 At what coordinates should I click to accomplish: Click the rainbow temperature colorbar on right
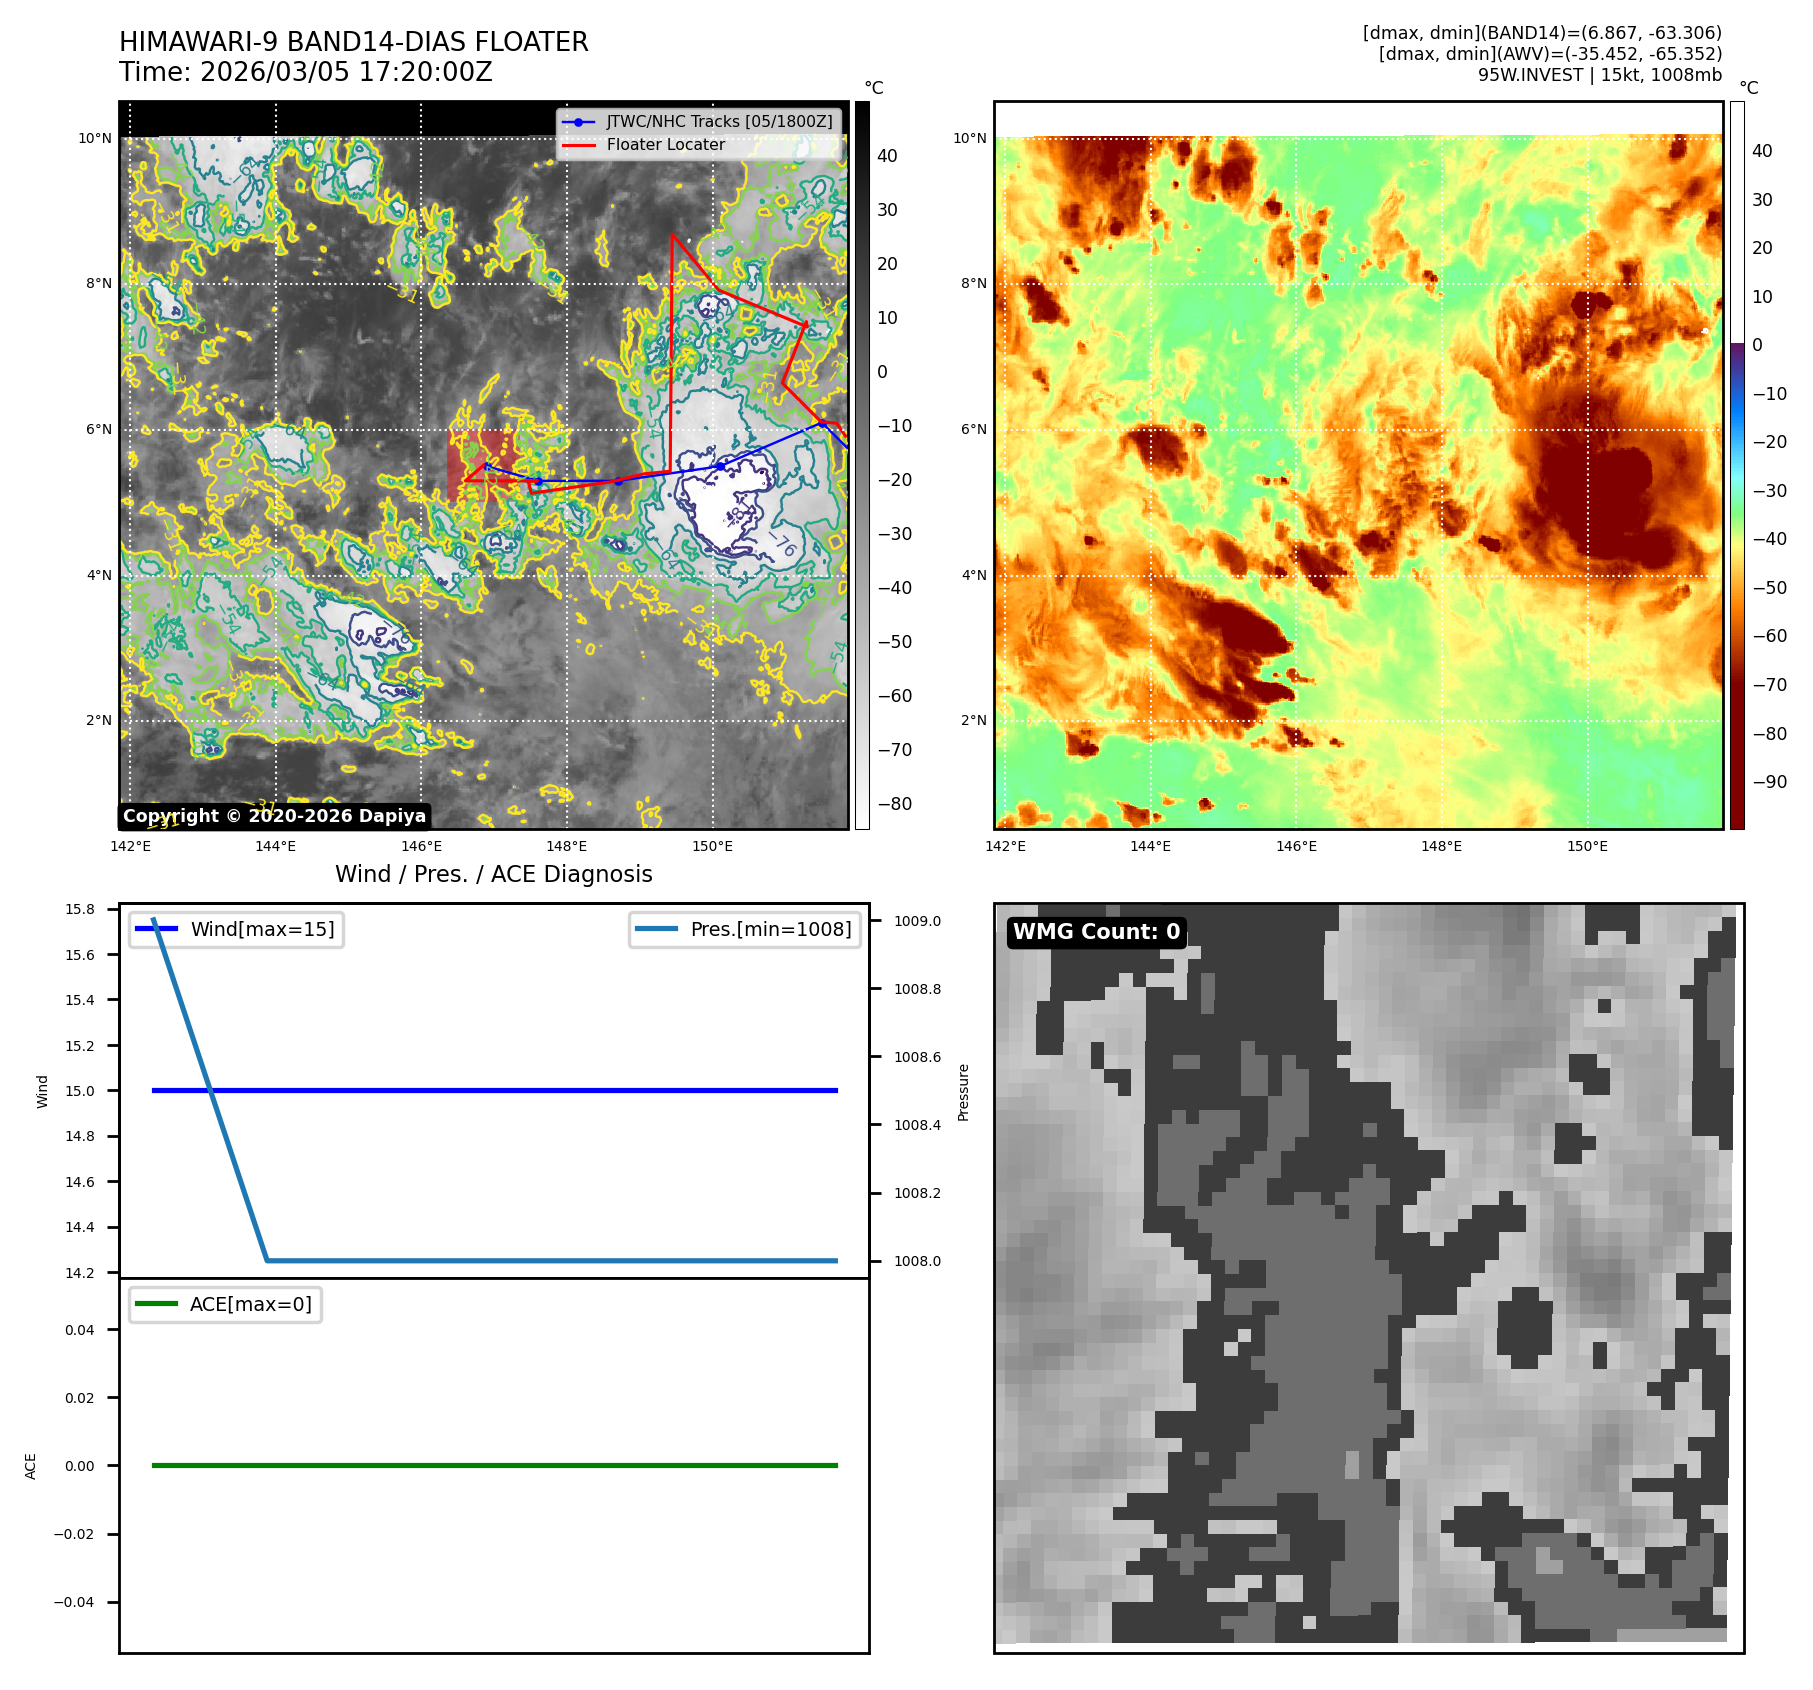tap(1737, 465)
